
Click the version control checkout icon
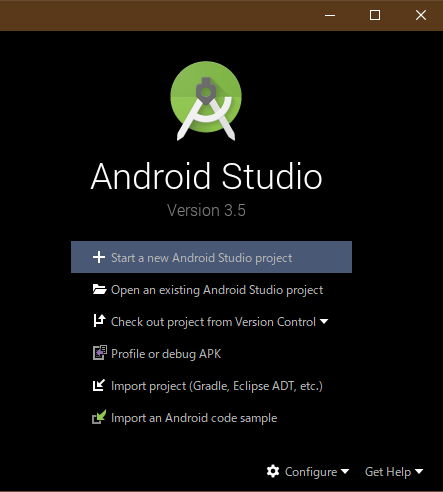99,321
